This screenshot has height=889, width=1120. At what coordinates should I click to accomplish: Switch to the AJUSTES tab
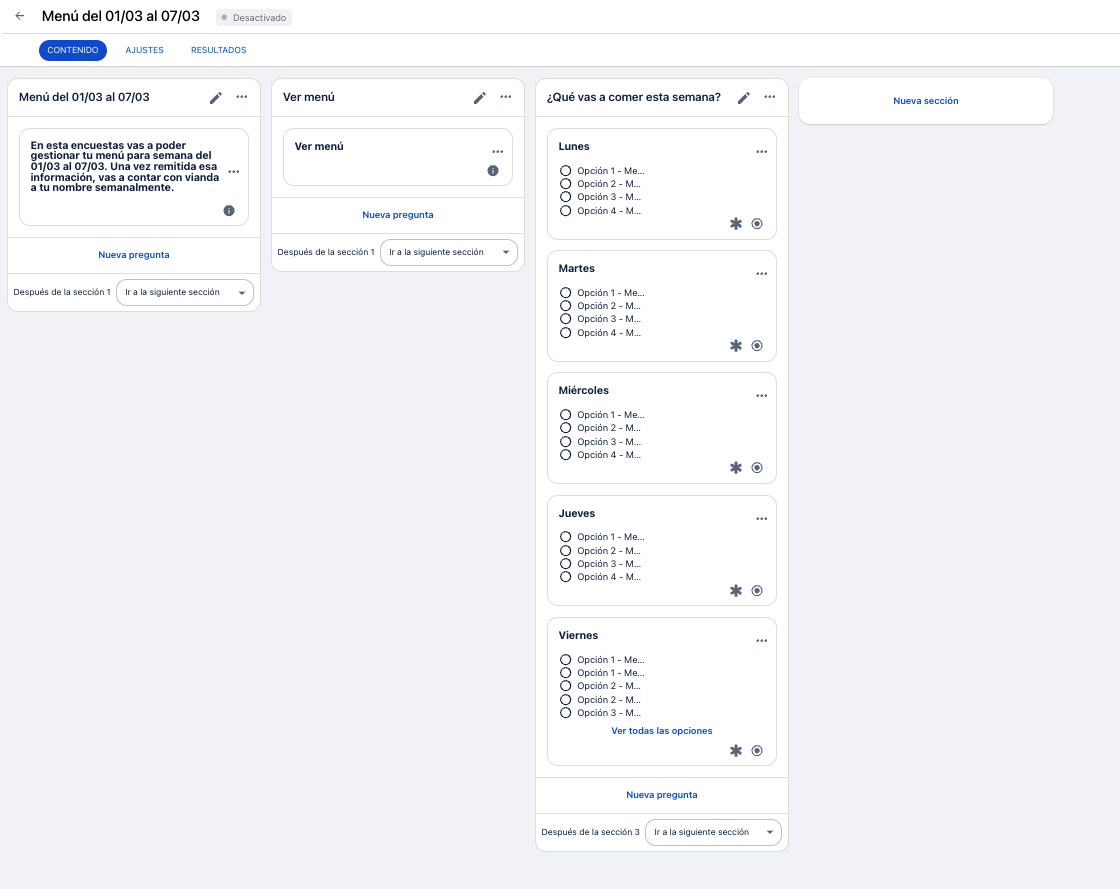coord(145,50)
